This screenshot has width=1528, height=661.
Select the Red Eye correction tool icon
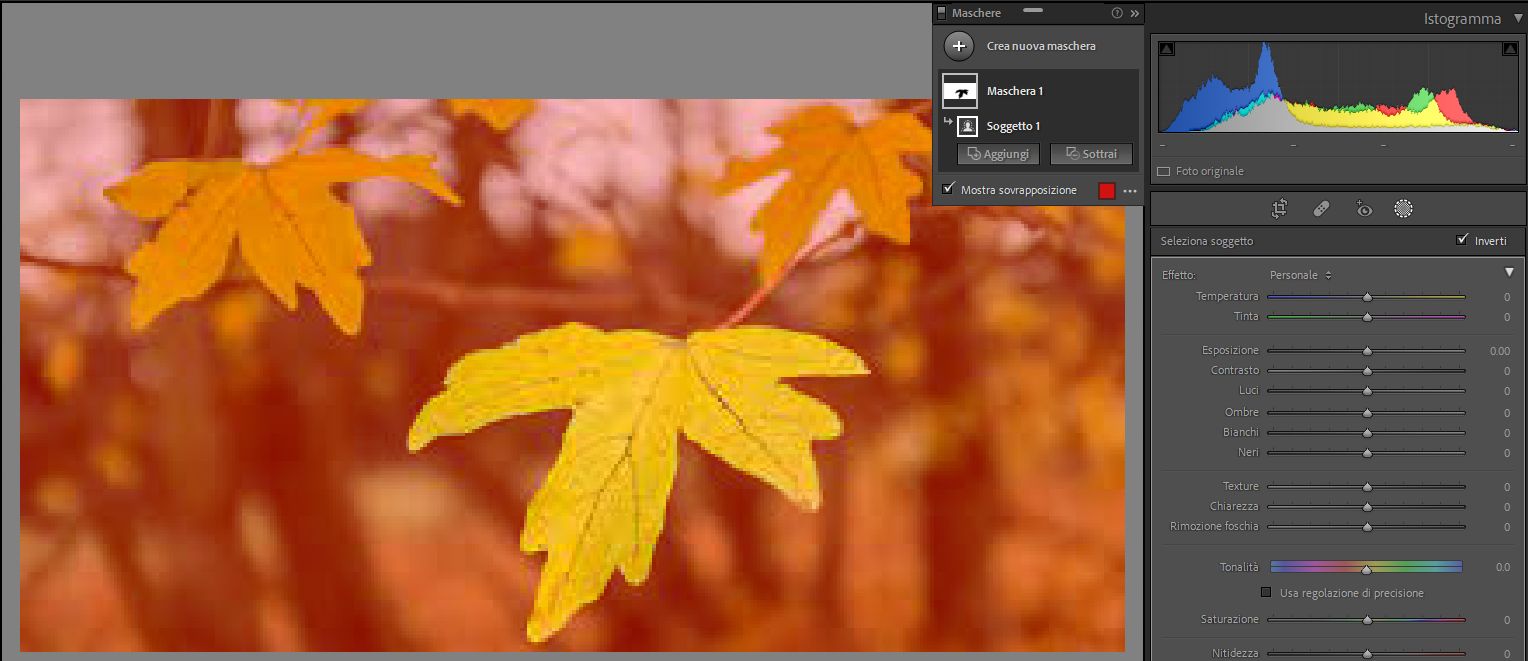tap(1363, 209)
